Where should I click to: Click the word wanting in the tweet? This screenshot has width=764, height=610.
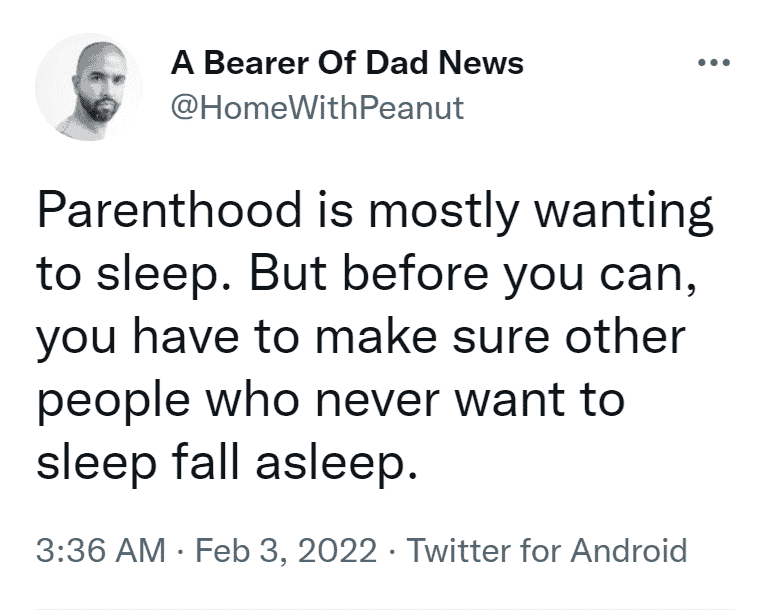click(624, 212)
